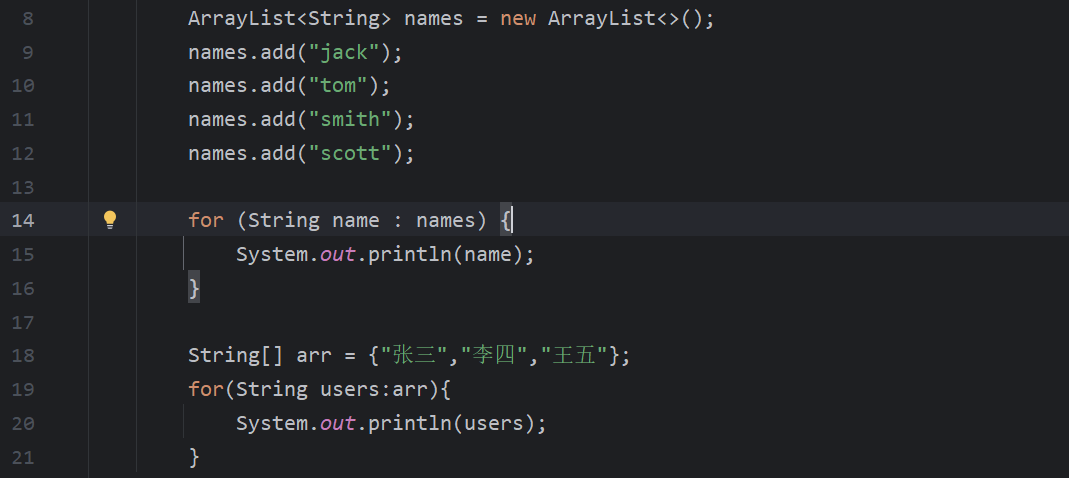This screenshot has width=1069, height=478.
Task: Click ArrayList<String> type declaration
Action: [x=290, y=18]
